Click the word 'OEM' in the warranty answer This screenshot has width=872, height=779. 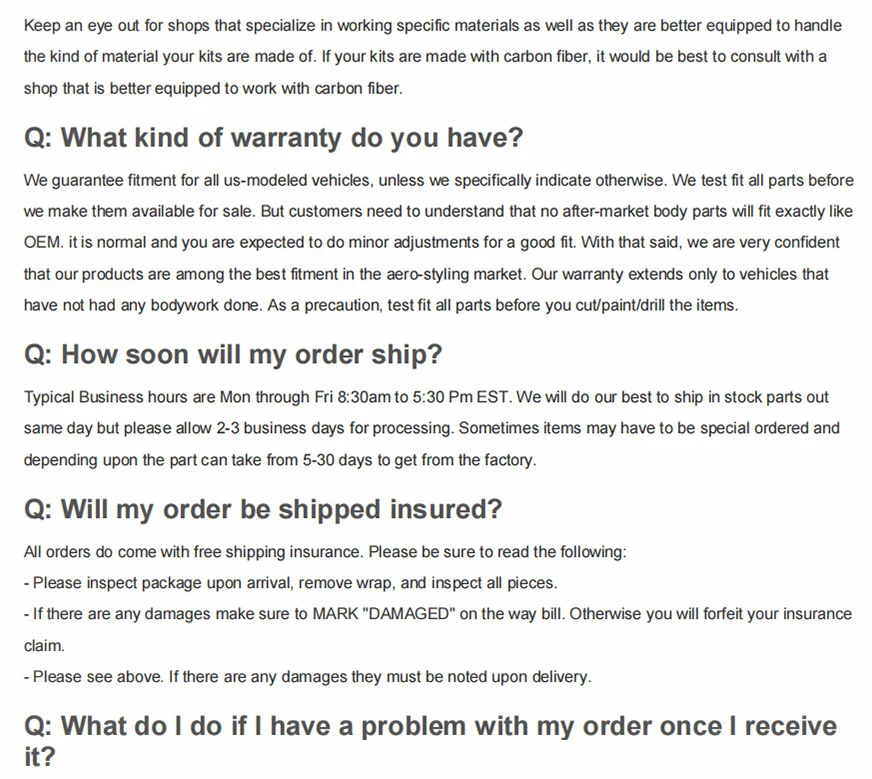41,242
